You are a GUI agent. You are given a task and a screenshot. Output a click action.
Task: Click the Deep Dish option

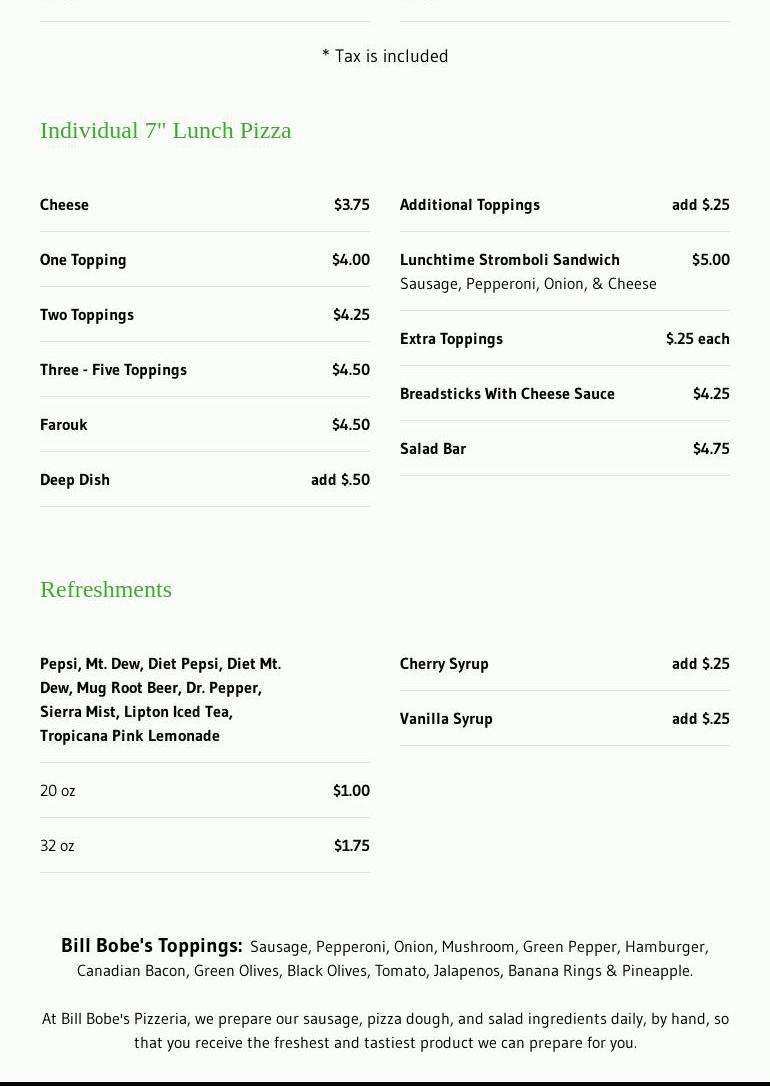coord(75,480)
